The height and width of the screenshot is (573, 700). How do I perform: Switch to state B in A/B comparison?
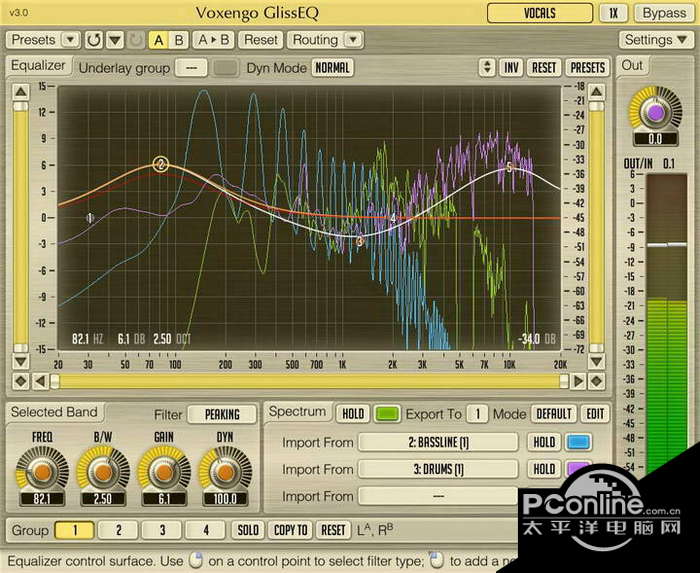click(x=179, y=40)
